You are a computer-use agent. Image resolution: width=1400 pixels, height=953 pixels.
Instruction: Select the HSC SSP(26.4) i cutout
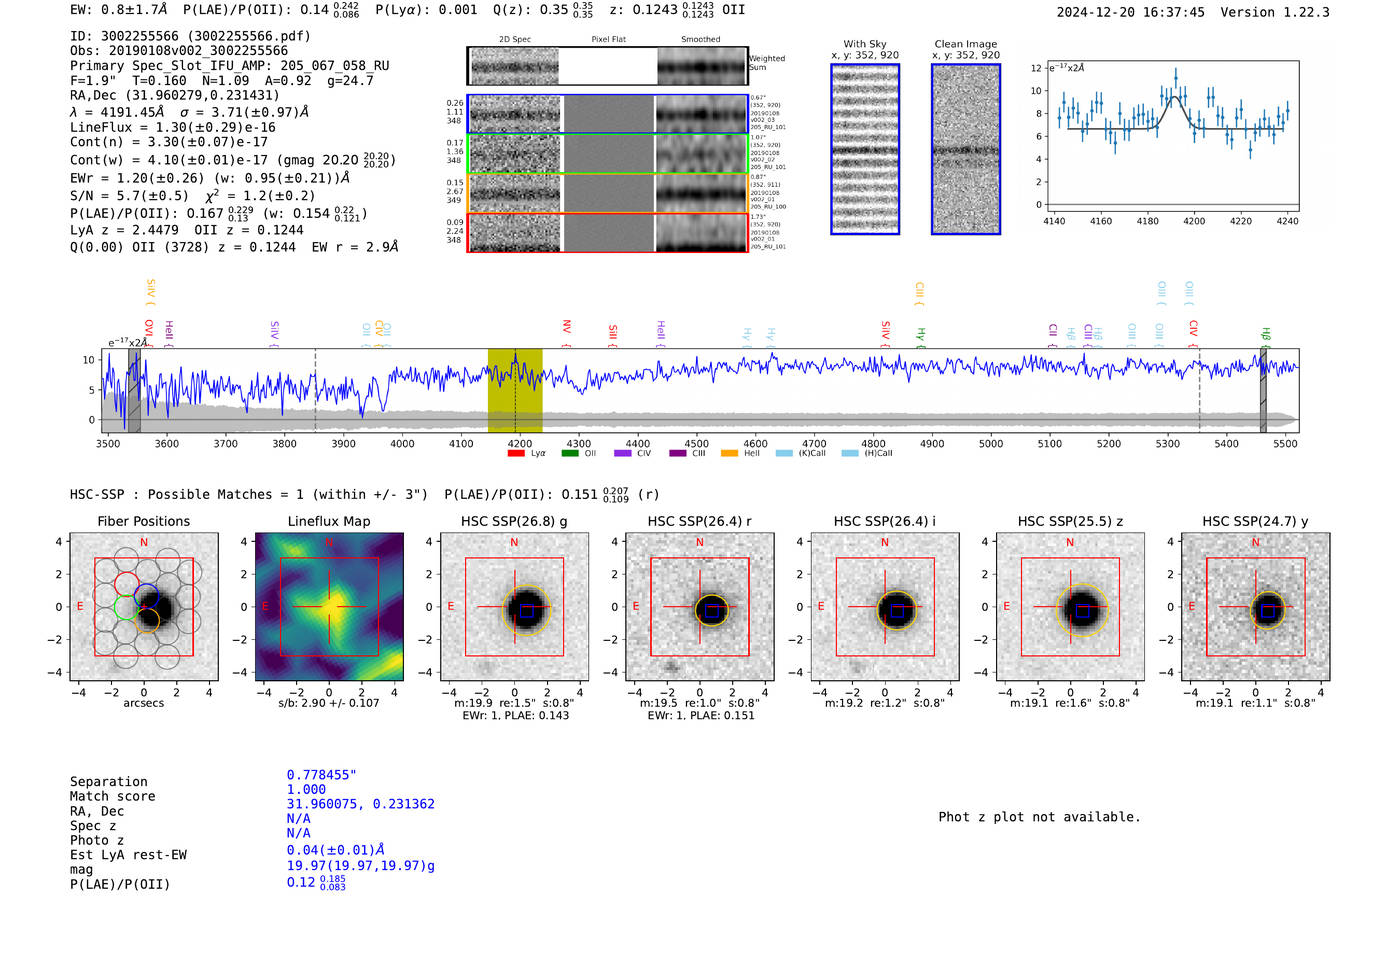coord(885,607)
